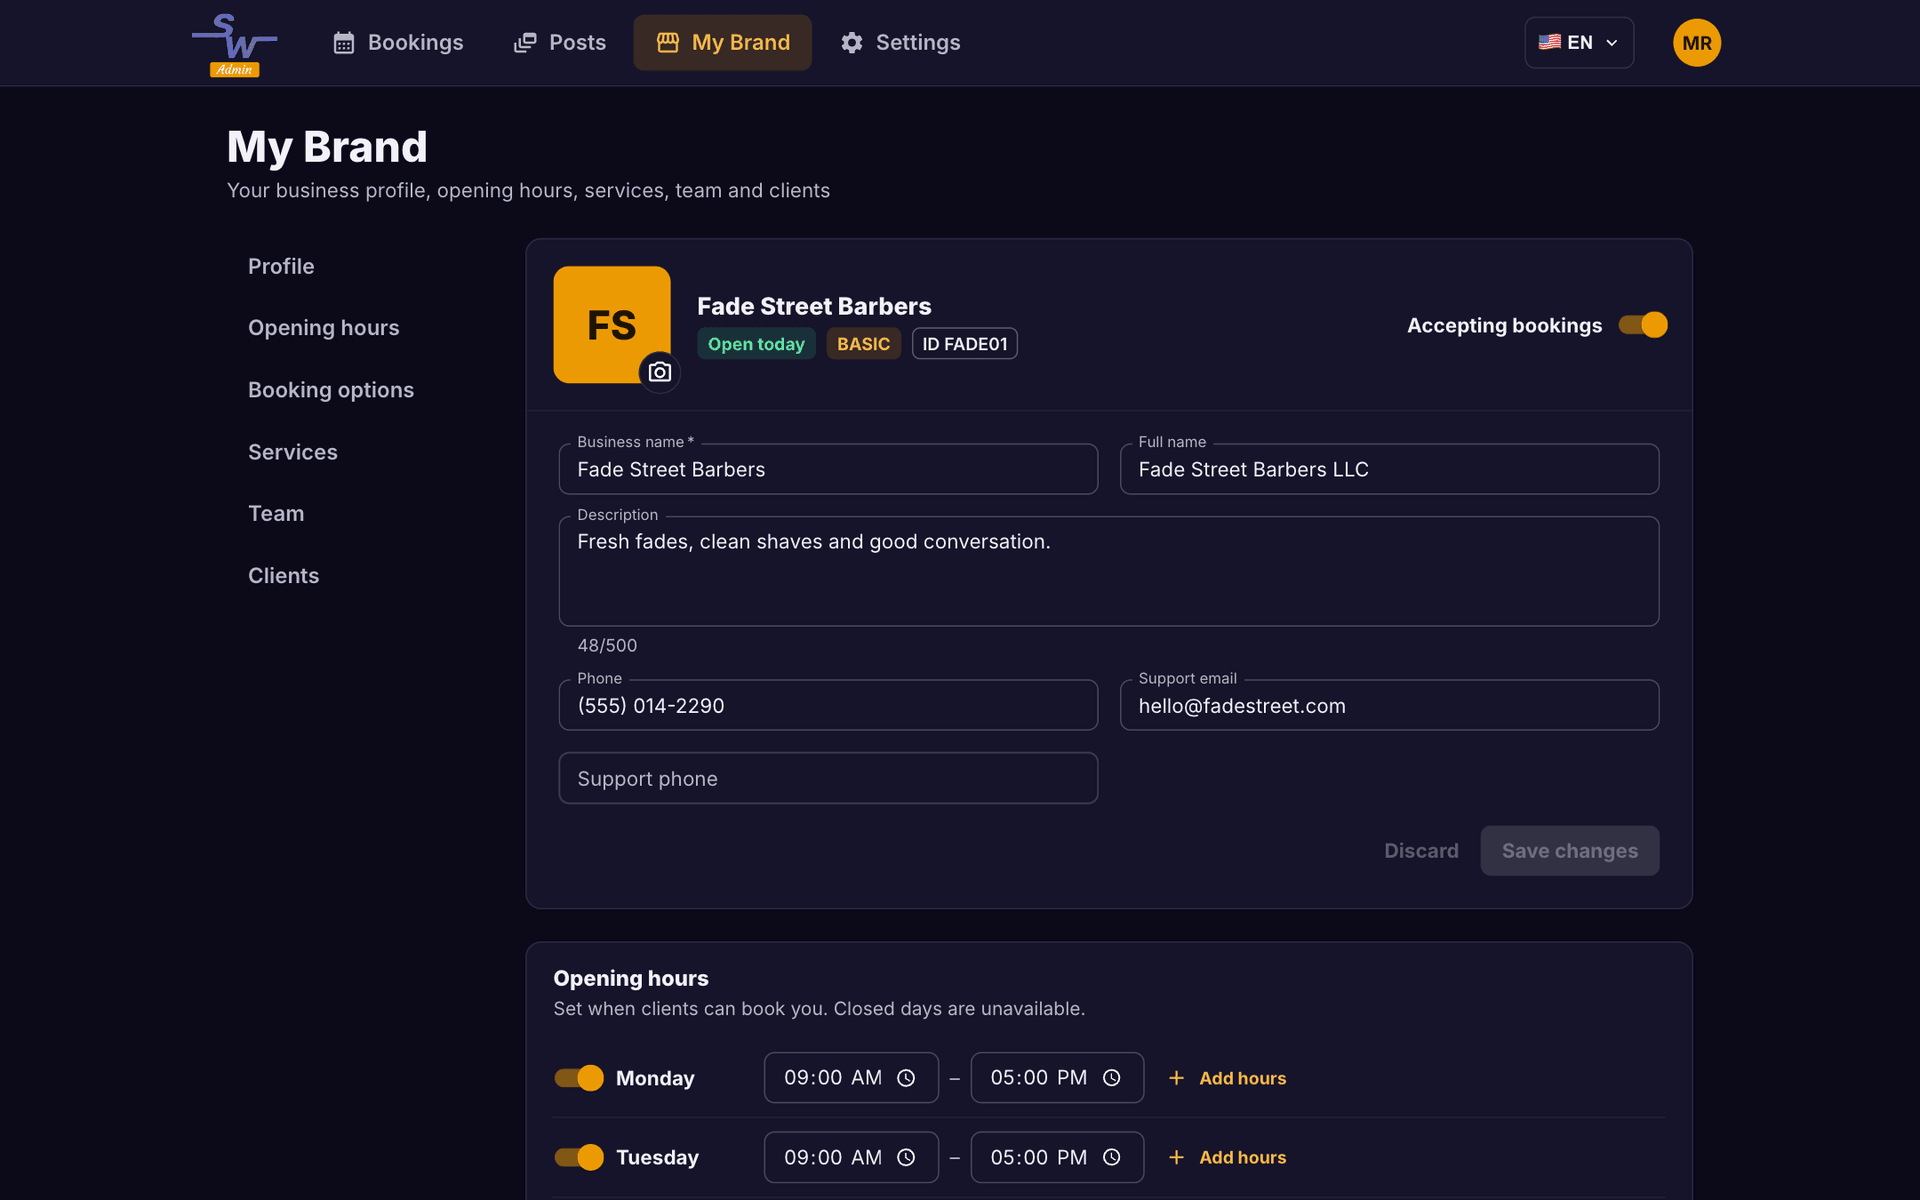The width and height of the screenshot is (1920, 1200).
Task: Click the camera icon on brand avatar
Action: tap(660, 372)
